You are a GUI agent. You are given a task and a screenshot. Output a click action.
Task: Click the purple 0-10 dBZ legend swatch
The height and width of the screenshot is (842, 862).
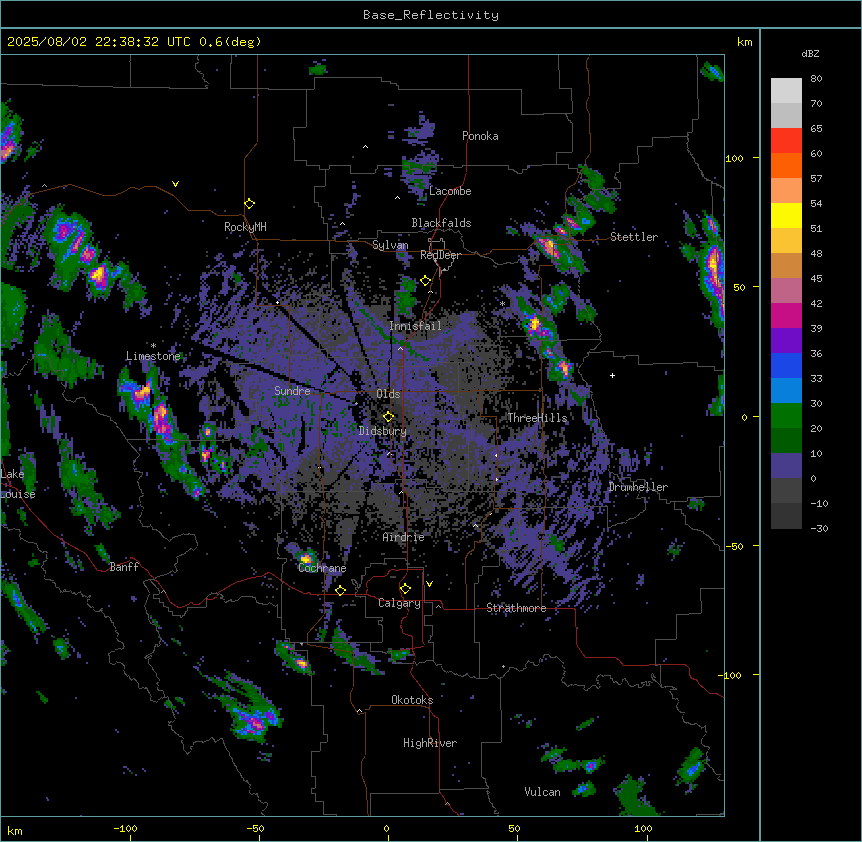pyautogui.click(x=786, y=466)
